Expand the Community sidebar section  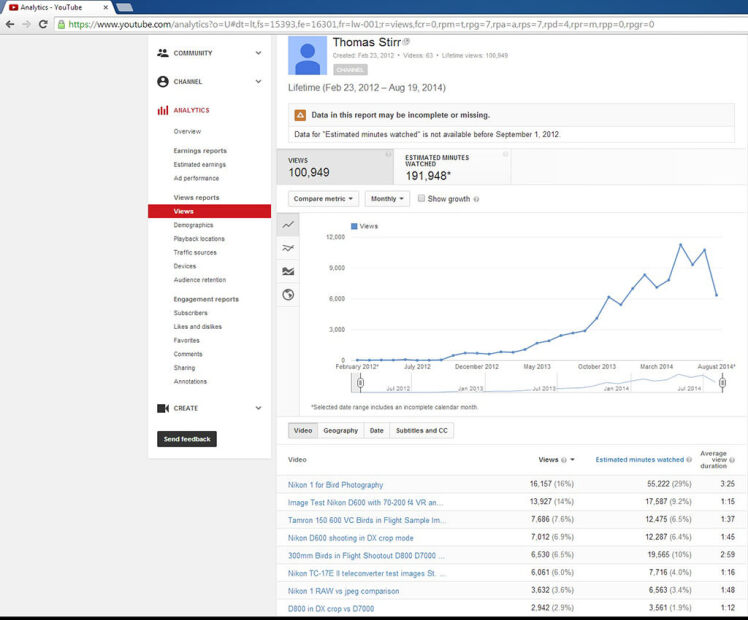(258, 53)
